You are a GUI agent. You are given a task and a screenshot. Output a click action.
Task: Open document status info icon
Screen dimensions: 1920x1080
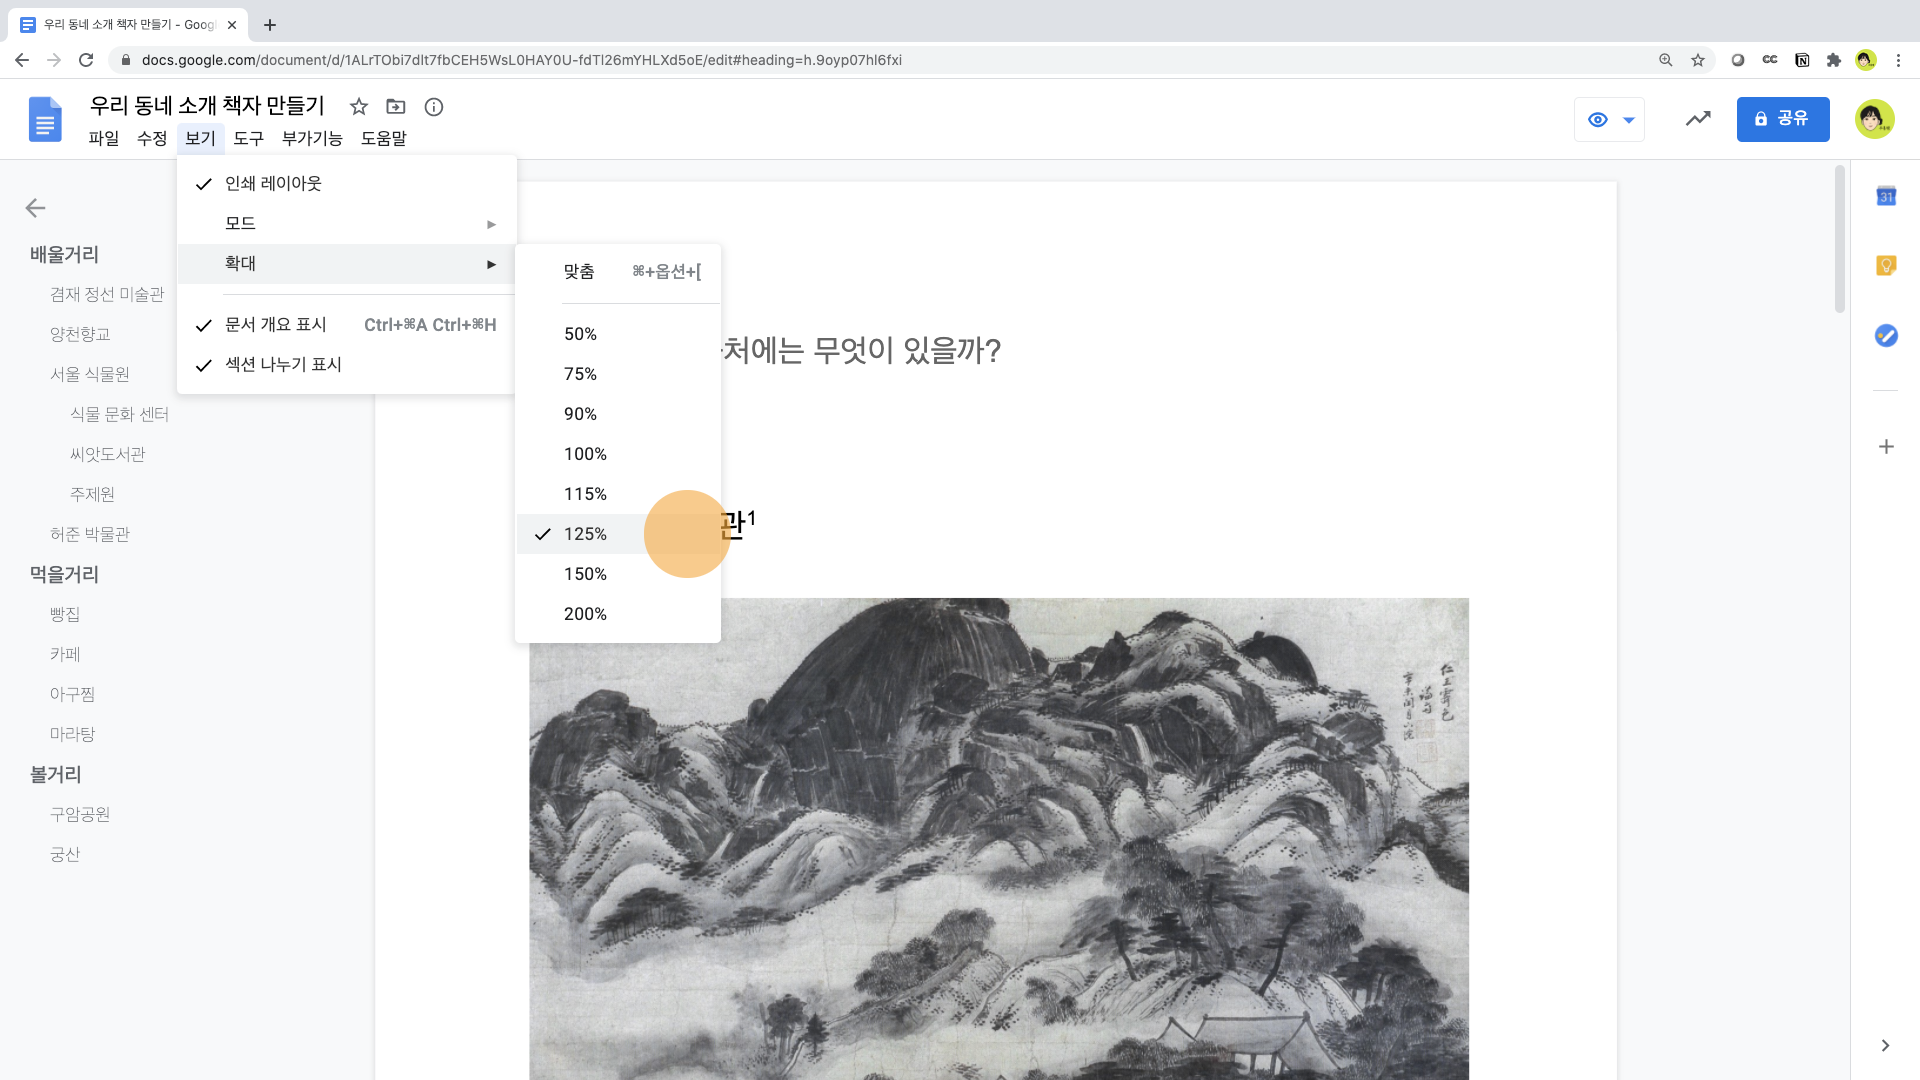(434, 107)
